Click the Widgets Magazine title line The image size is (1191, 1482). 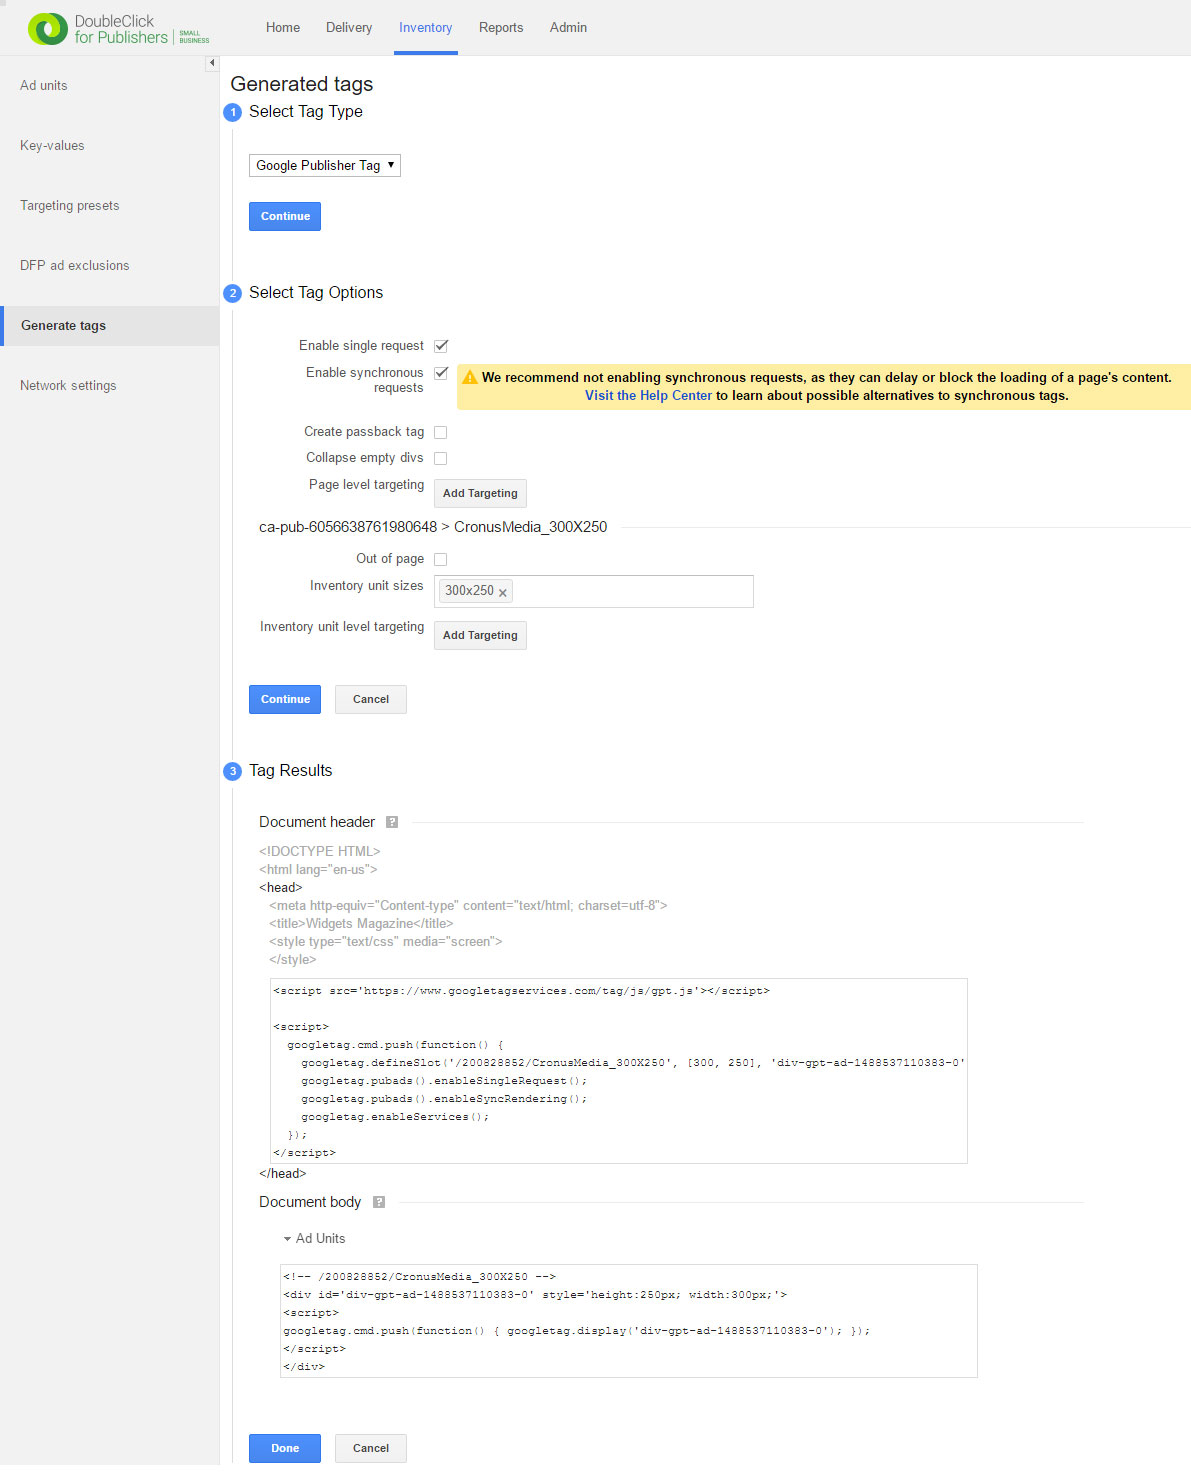pyautogui.click(x=361, y=924)
